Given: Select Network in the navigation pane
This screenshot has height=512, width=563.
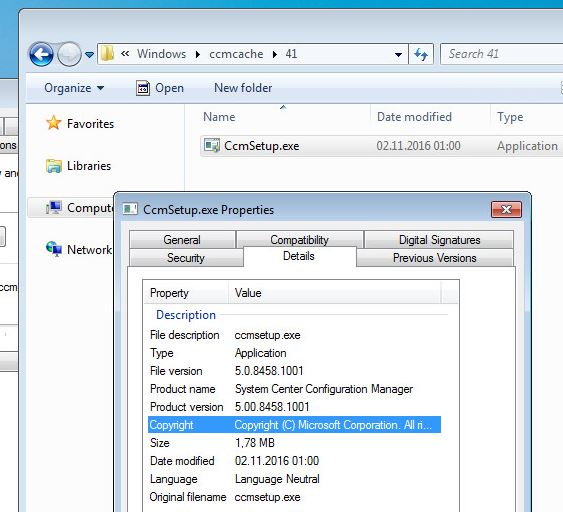Looking at the screenshot, I should tap(89, 250).
